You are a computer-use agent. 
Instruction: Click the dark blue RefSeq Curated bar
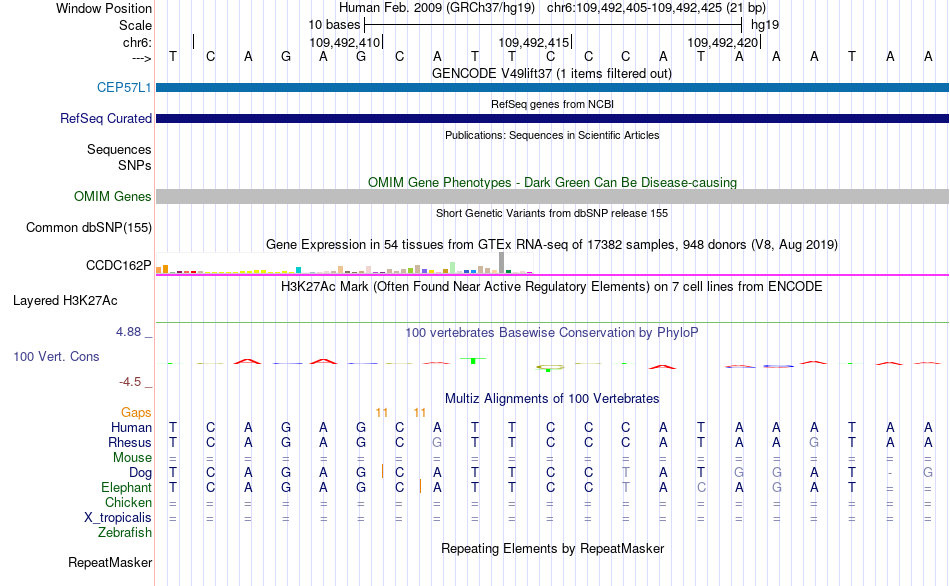[553, 118]
